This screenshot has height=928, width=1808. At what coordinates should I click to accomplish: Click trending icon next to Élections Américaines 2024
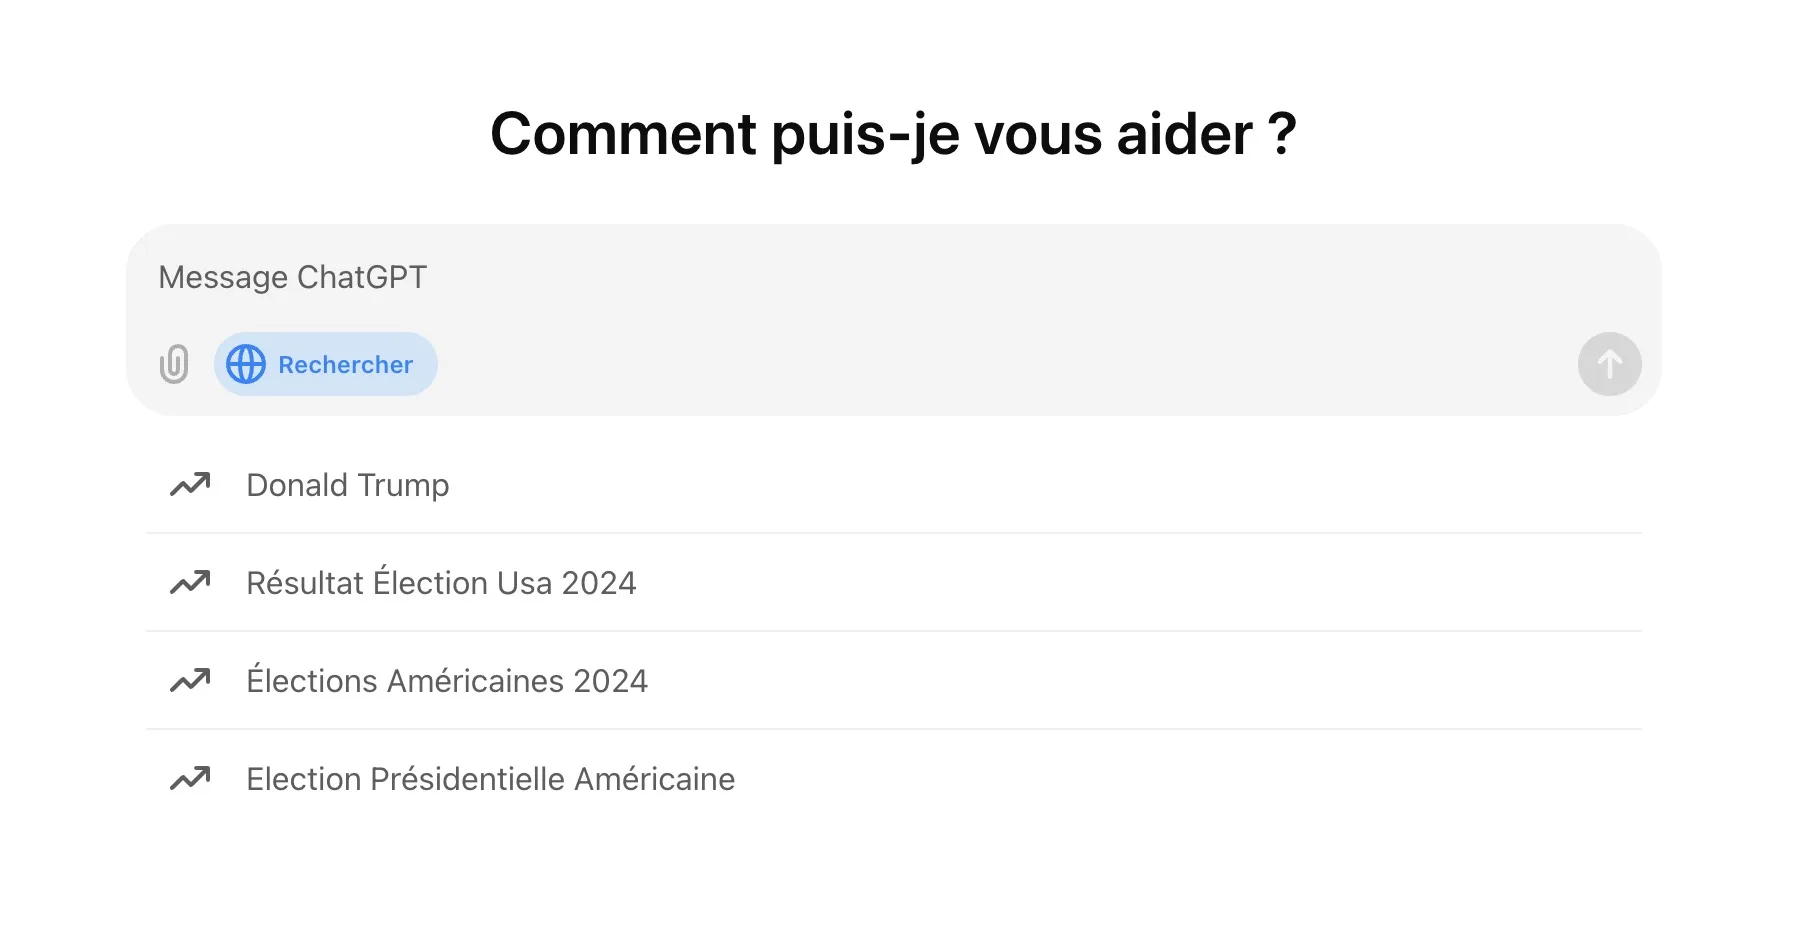[190, 681]
